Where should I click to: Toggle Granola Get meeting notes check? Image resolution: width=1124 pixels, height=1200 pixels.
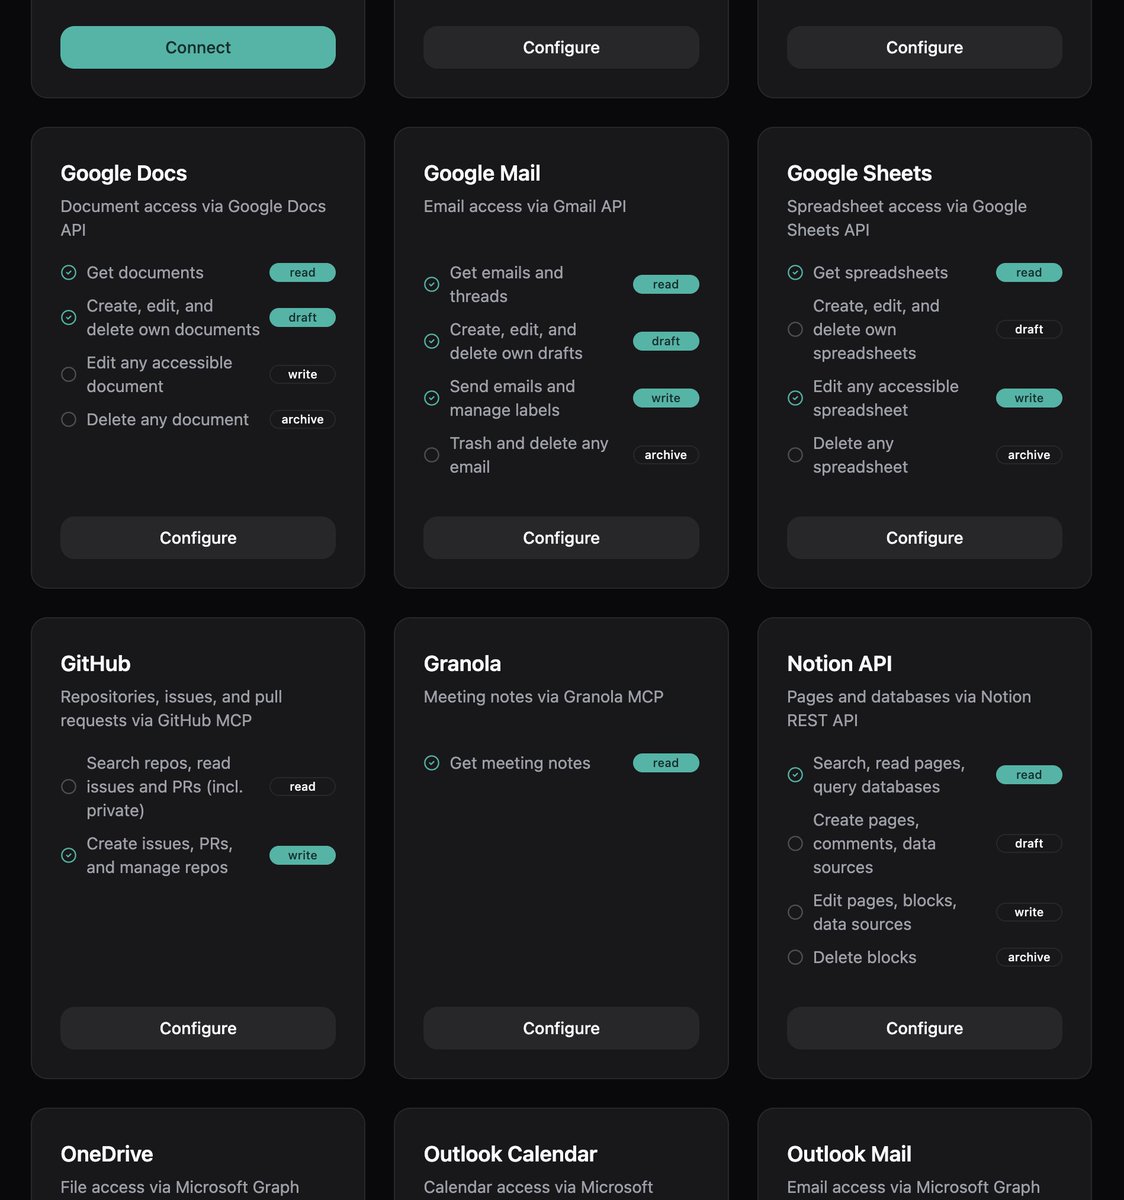point(432,763)
